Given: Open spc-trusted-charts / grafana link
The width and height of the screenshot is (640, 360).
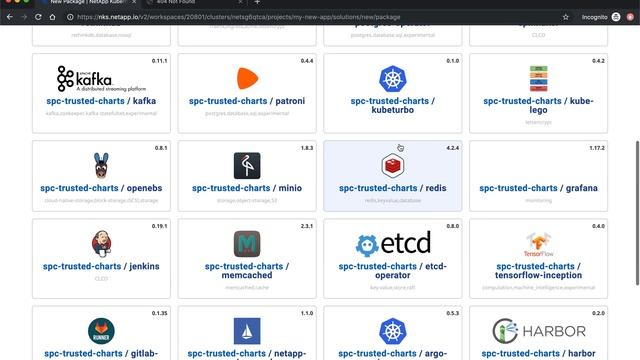Looking at the screenshot, I should 538,188.
